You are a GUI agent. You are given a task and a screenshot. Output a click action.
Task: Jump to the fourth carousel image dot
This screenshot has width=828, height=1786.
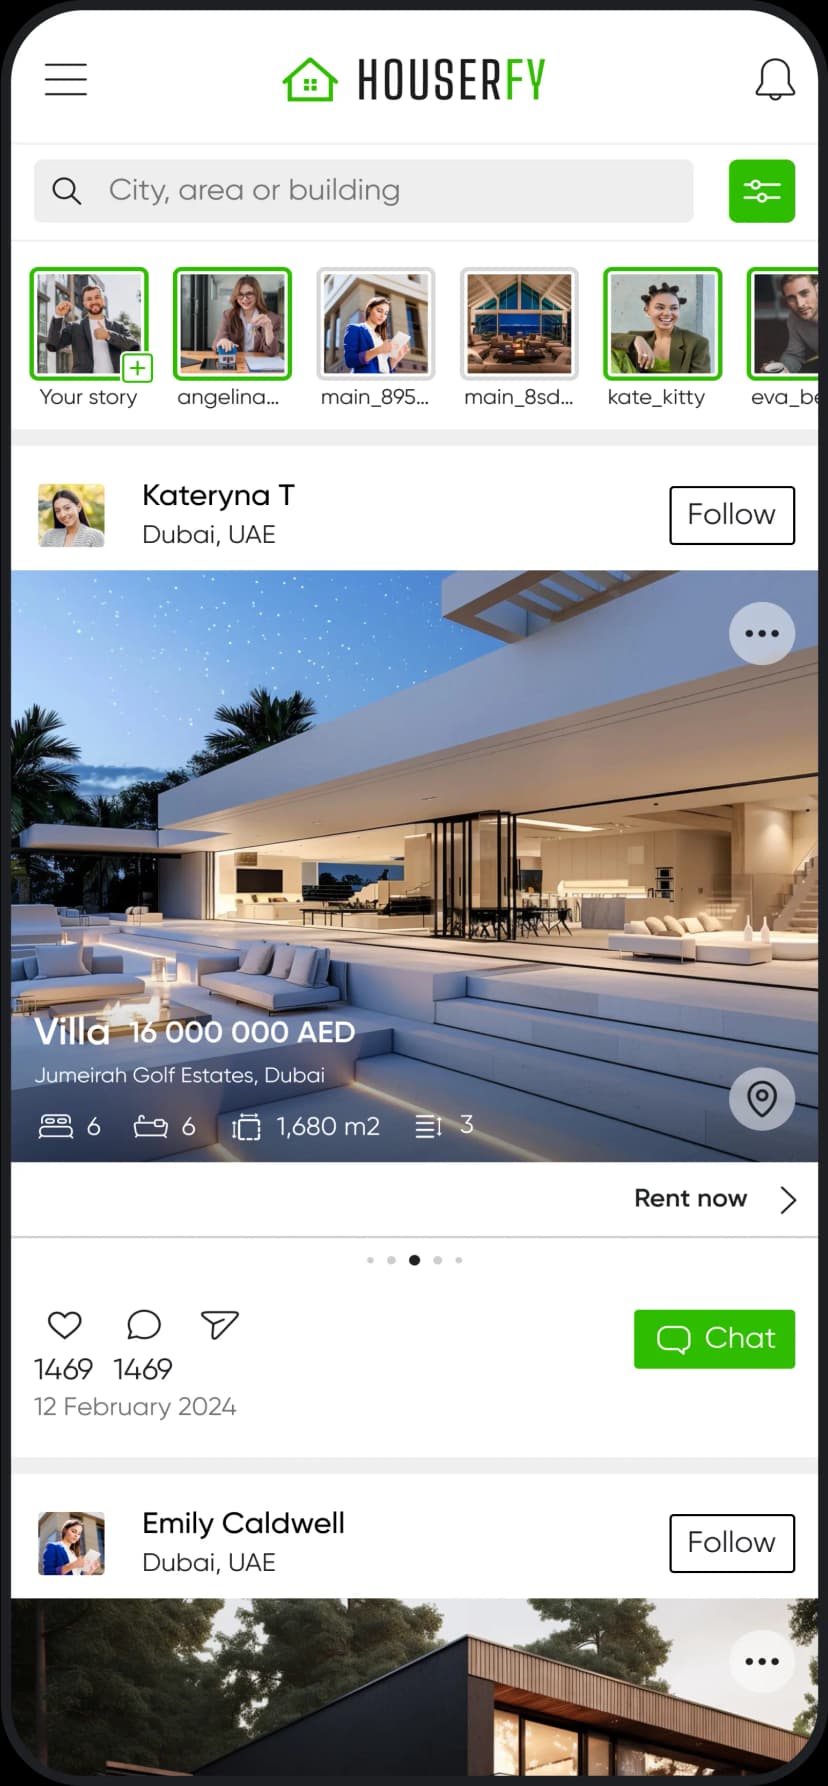pyautogui.click(x=437, y=1260)
